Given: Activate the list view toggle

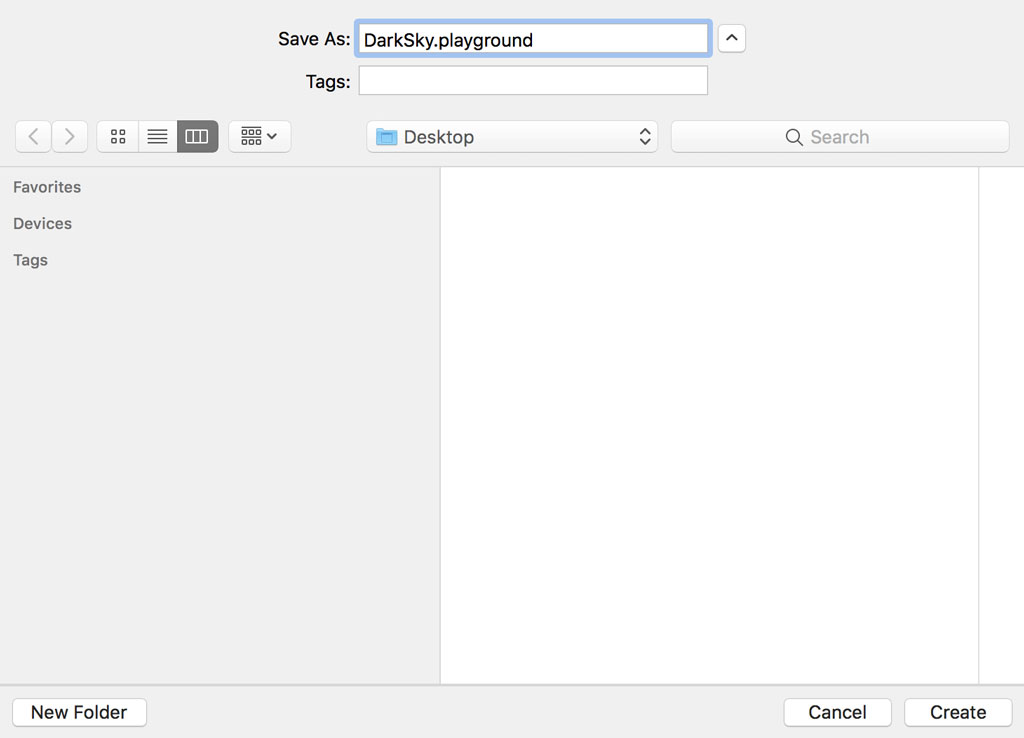Looking at the screenshot, I should click(x=157, y=136).
